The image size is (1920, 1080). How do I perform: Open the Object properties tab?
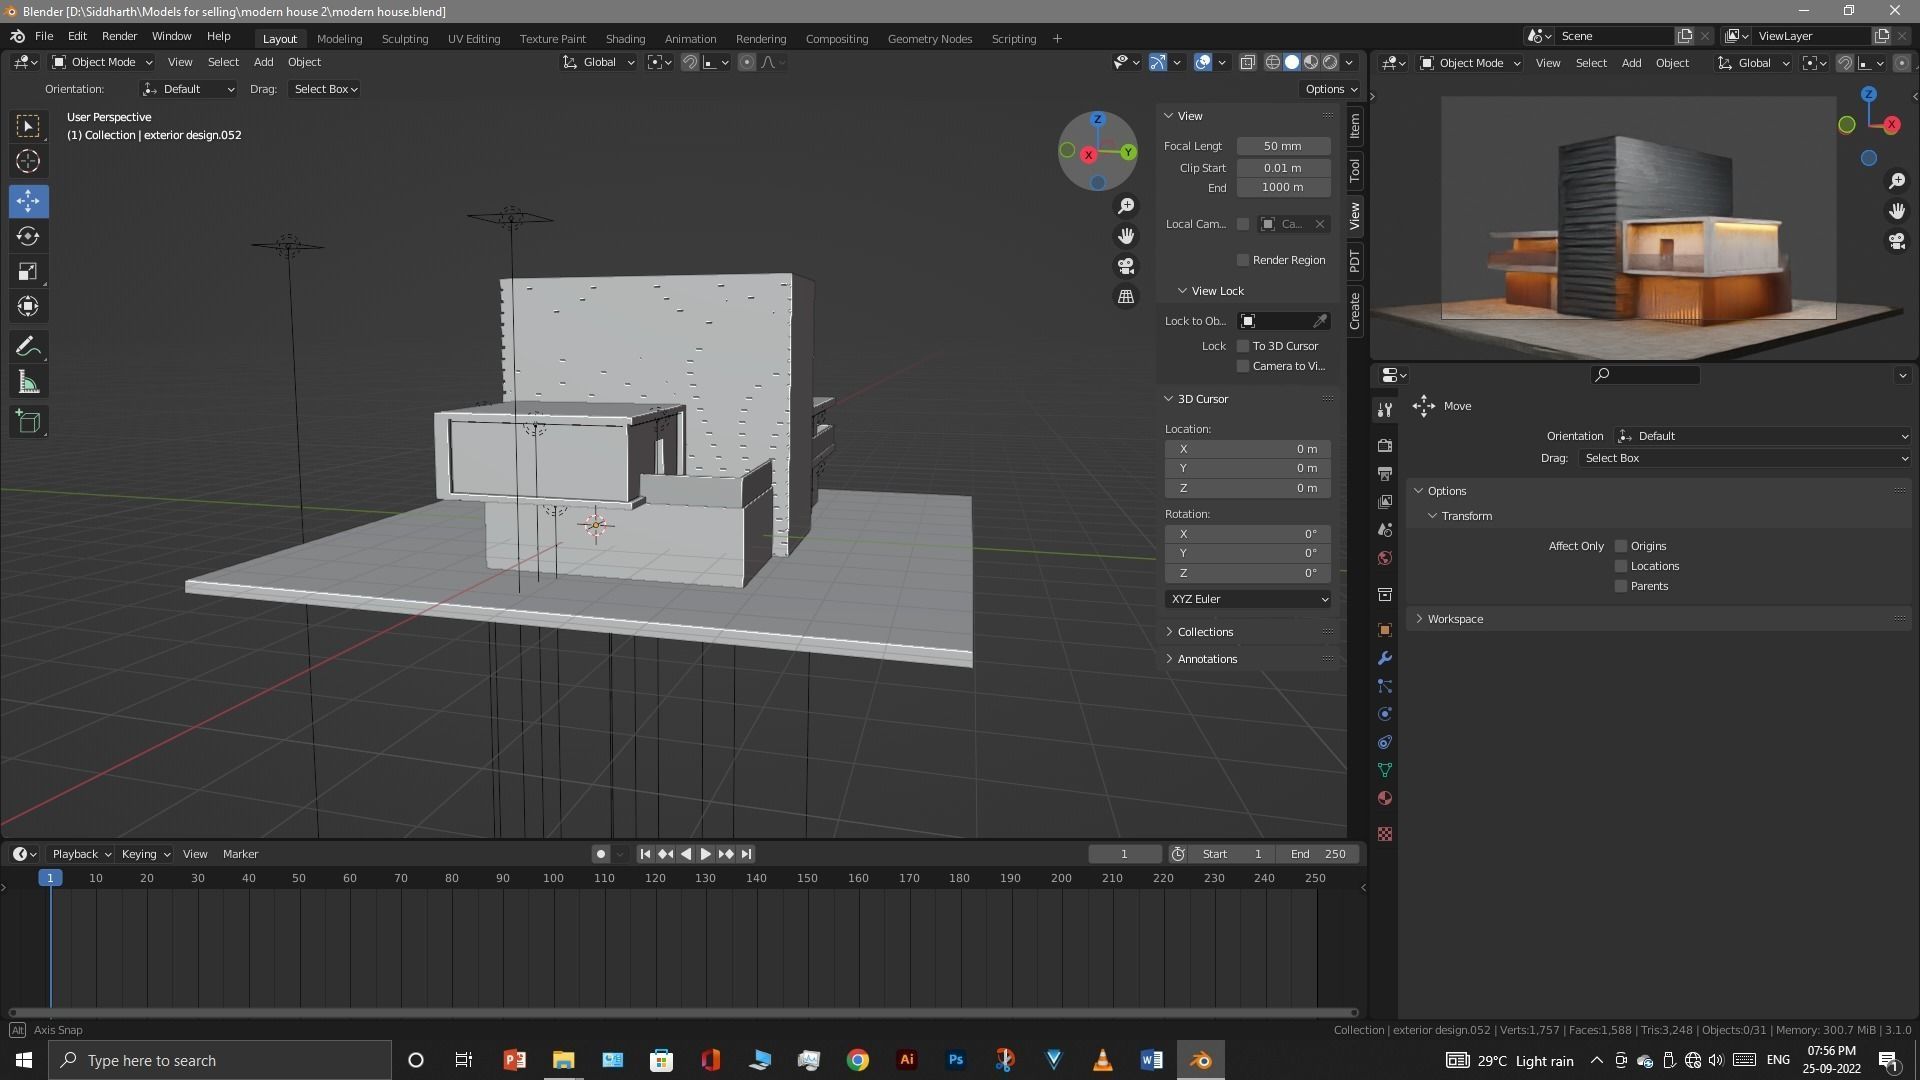click(1385, 630)
